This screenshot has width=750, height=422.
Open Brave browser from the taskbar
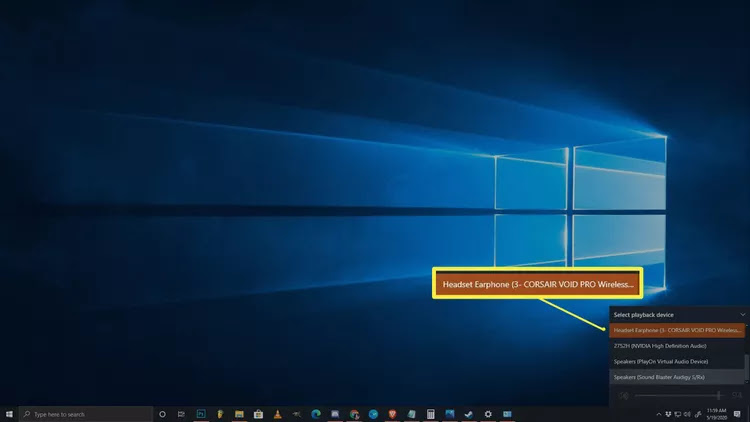(x=392, y=414)
